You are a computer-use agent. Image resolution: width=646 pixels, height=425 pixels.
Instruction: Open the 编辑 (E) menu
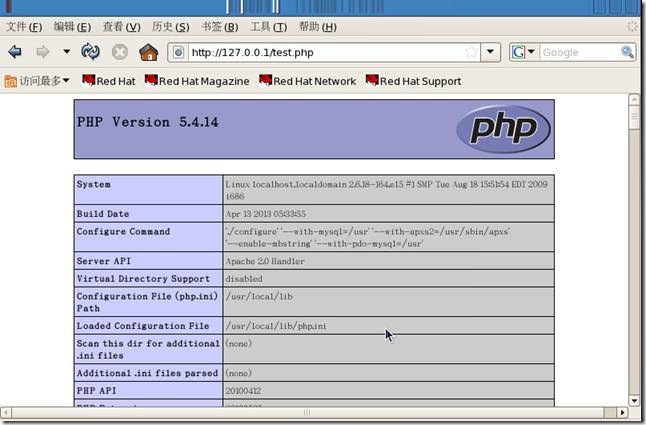(72, 27)
